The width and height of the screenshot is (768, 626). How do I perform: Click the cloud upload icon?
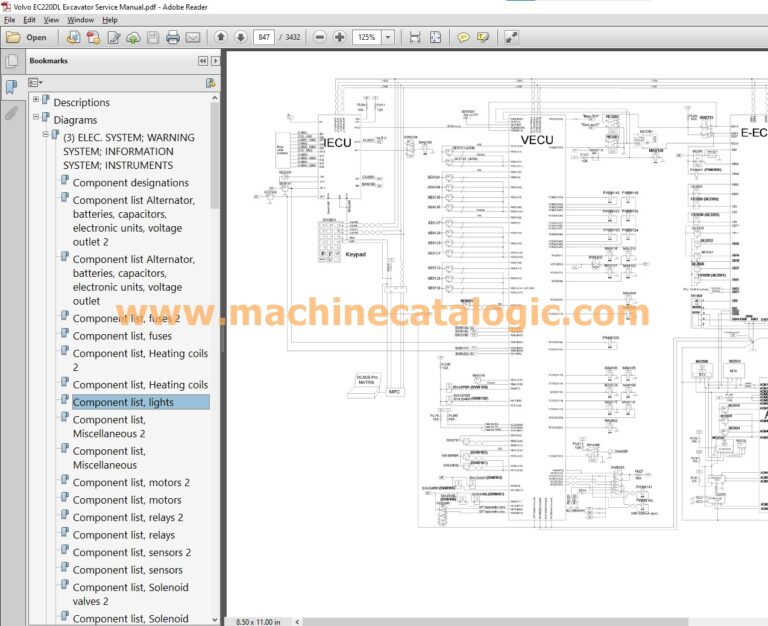(x=133, y=37)
